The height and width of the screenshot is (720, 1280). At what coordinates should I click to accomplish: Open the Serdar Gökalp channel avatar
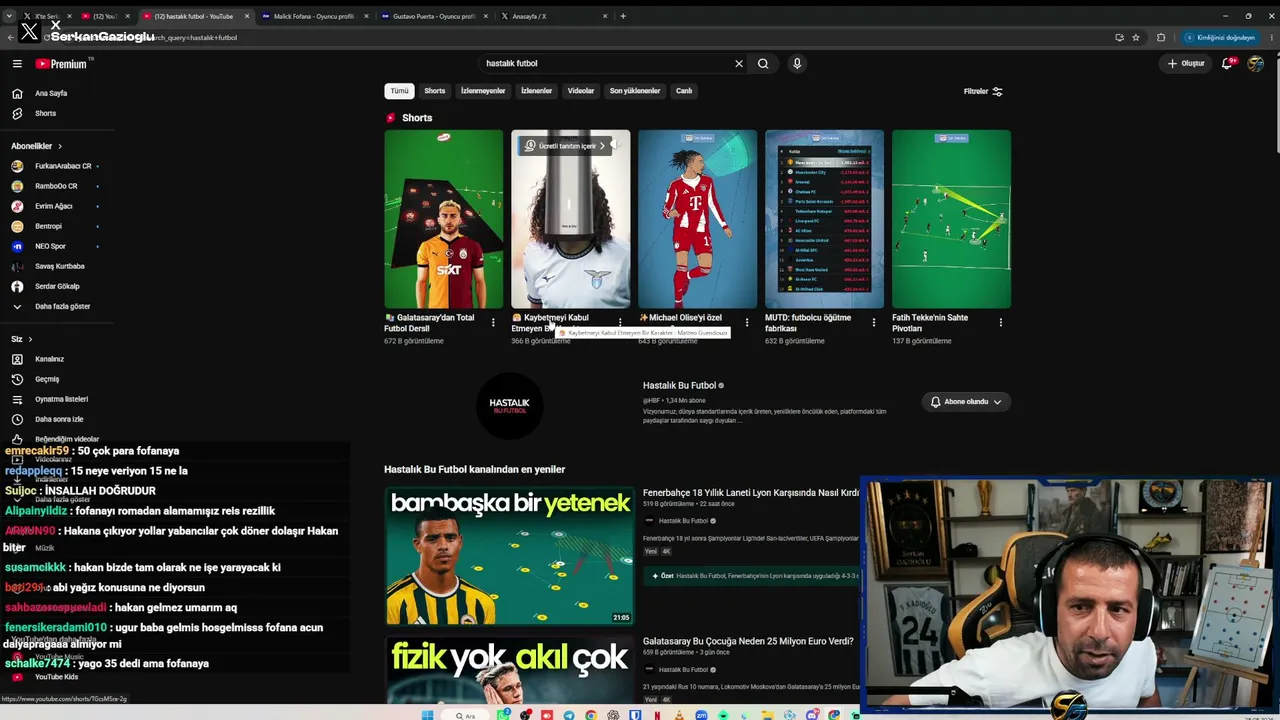(17, 286)
